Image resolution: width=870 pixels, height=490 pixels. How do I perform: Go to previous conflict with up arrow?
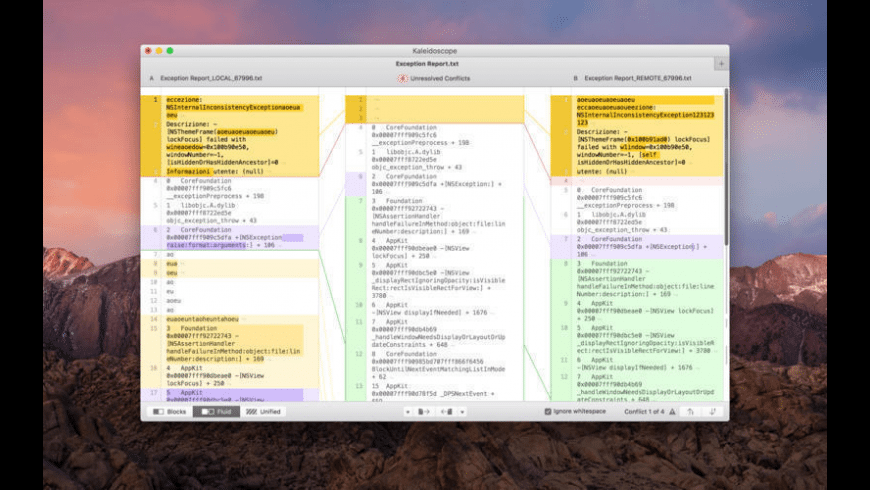tap(691, 411)
